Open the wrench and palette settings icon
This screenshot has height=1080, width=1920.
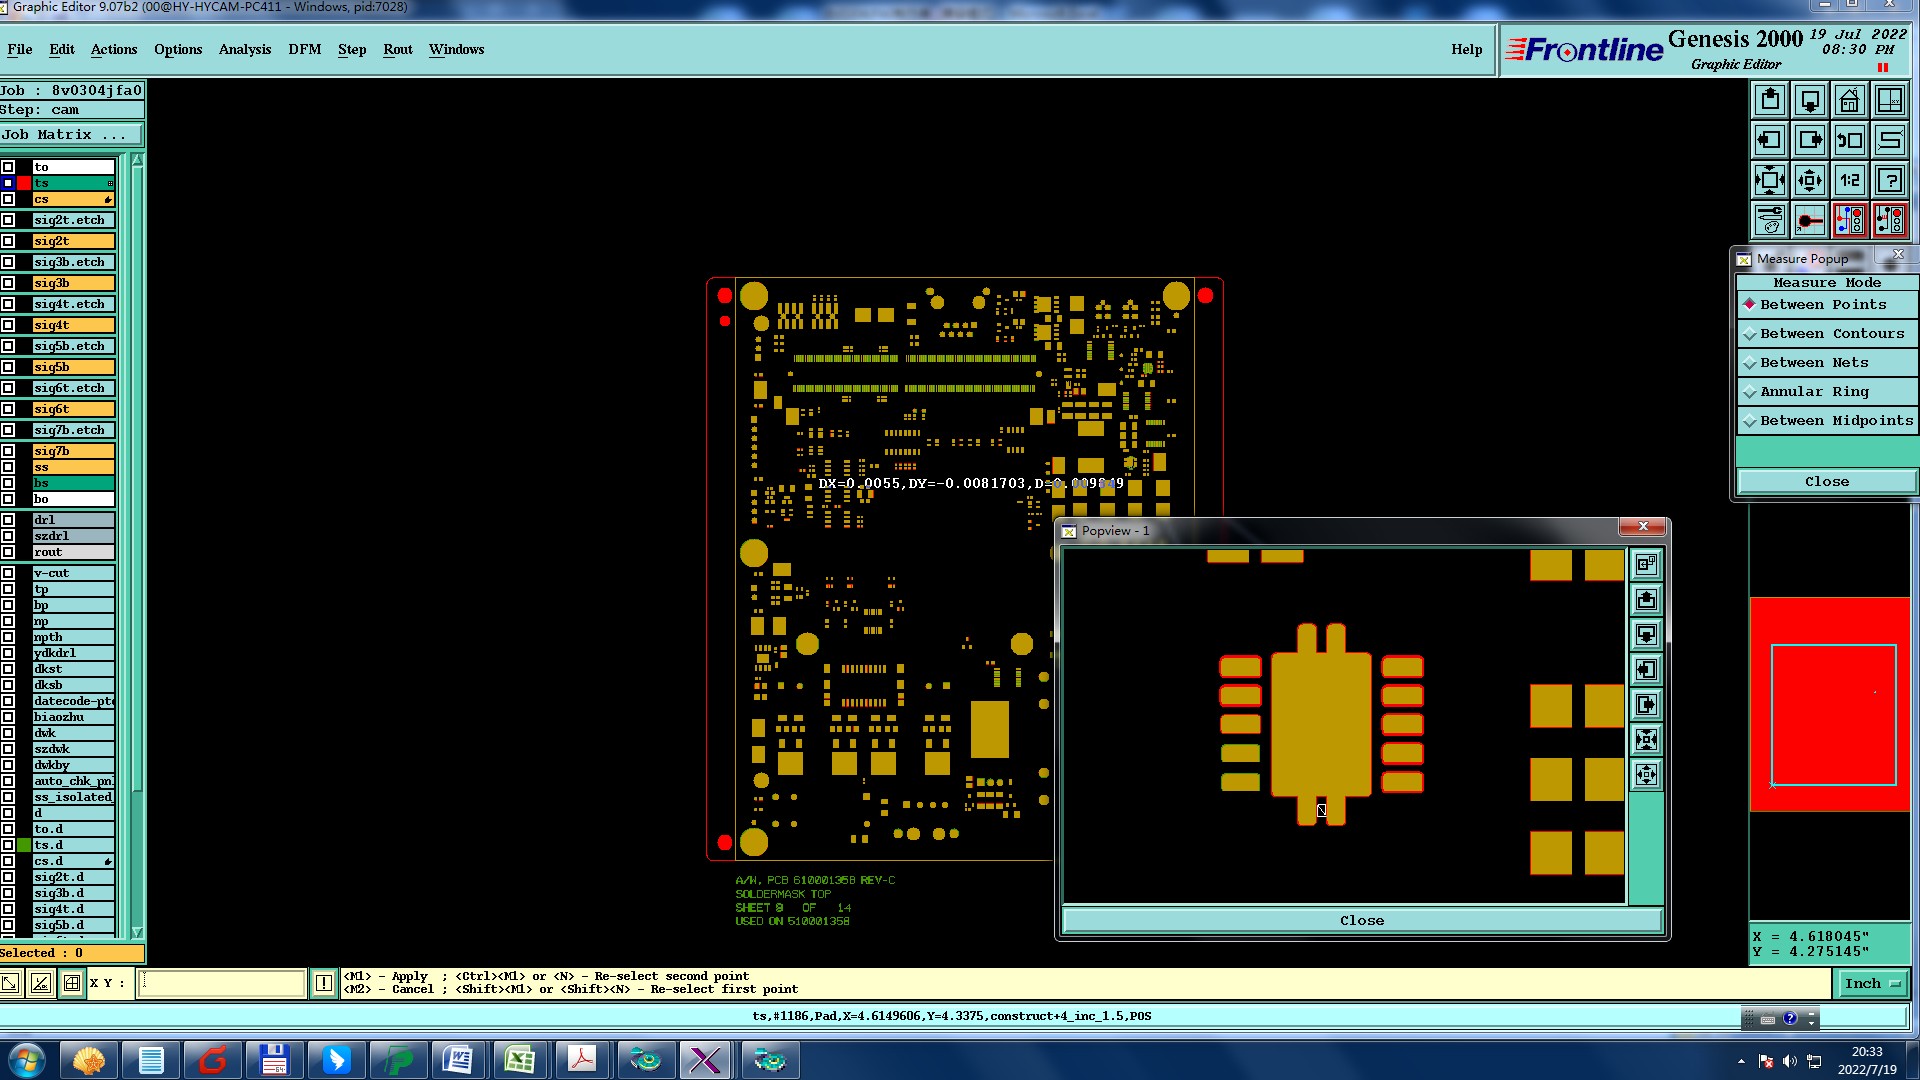click(x=1770, y=220)
